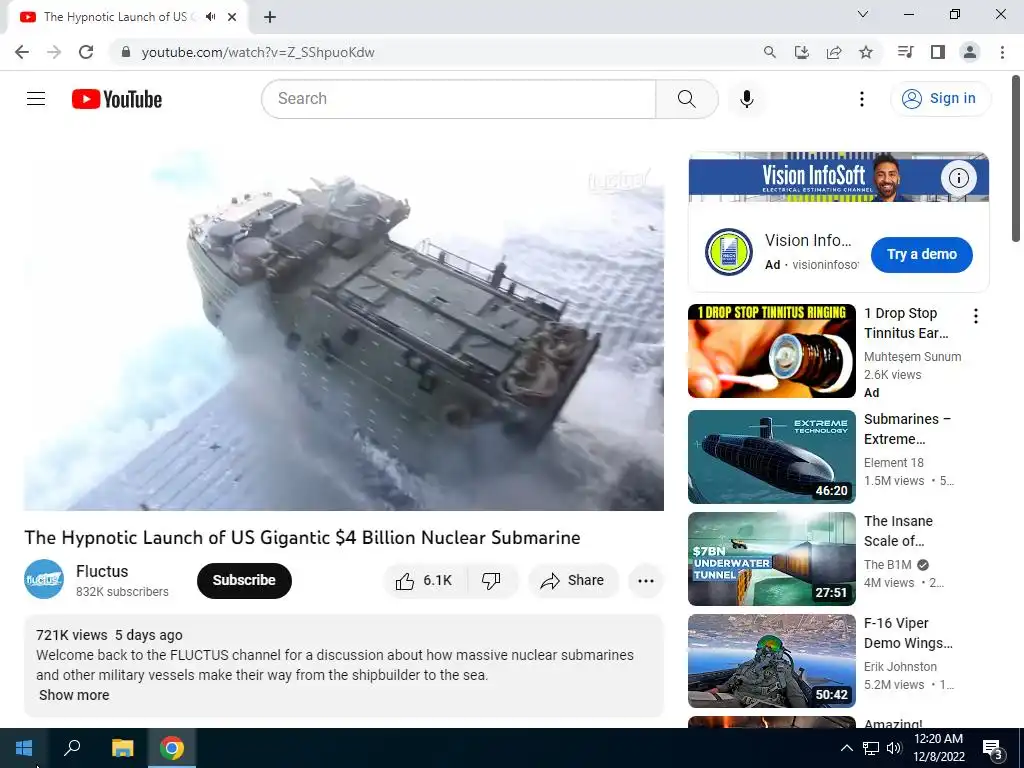
Task: Open Submarines Extreme Technology video thumbnail
Action: (x=771, y=457)
